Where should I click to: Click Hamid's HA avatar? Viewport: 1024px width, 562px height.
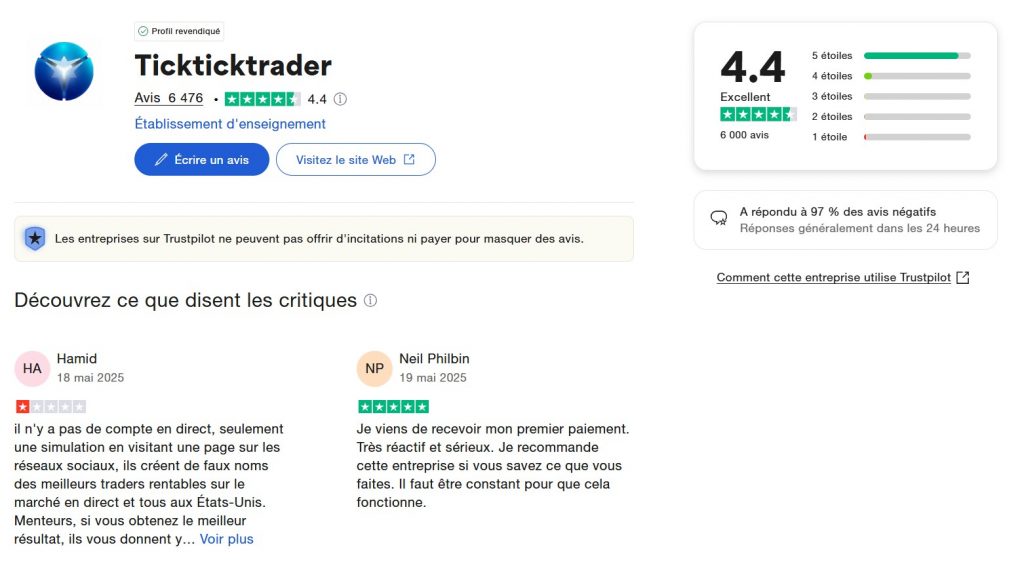[32, 368]
